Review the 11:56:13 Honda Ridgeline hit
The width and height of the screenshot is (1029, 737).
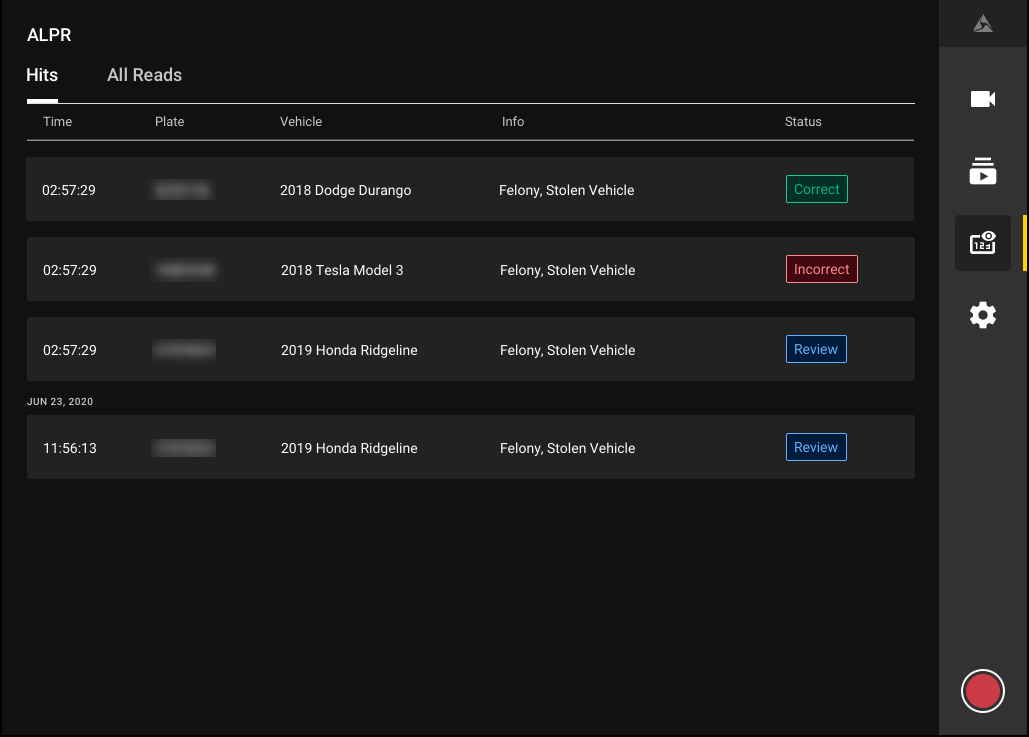(x=816, y=447)
